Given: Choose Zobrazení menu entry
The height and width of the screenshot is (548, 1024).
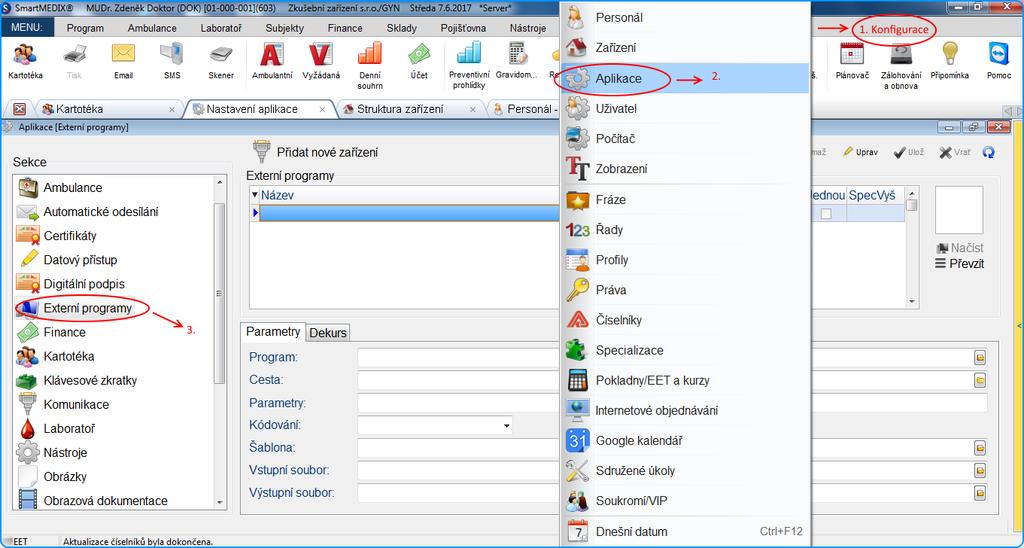Looking at the screenshot, I should point(686,169).
